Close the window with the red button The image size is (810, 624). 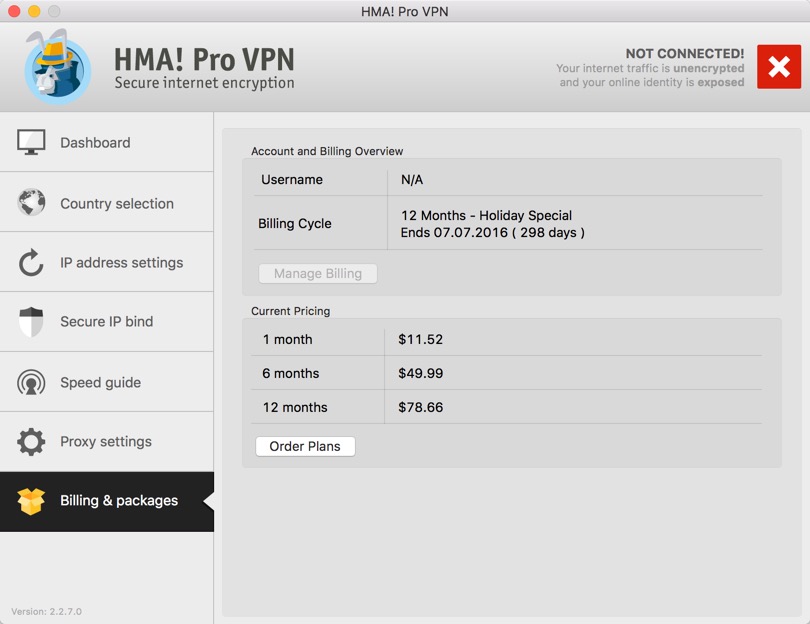pos(14,11)
